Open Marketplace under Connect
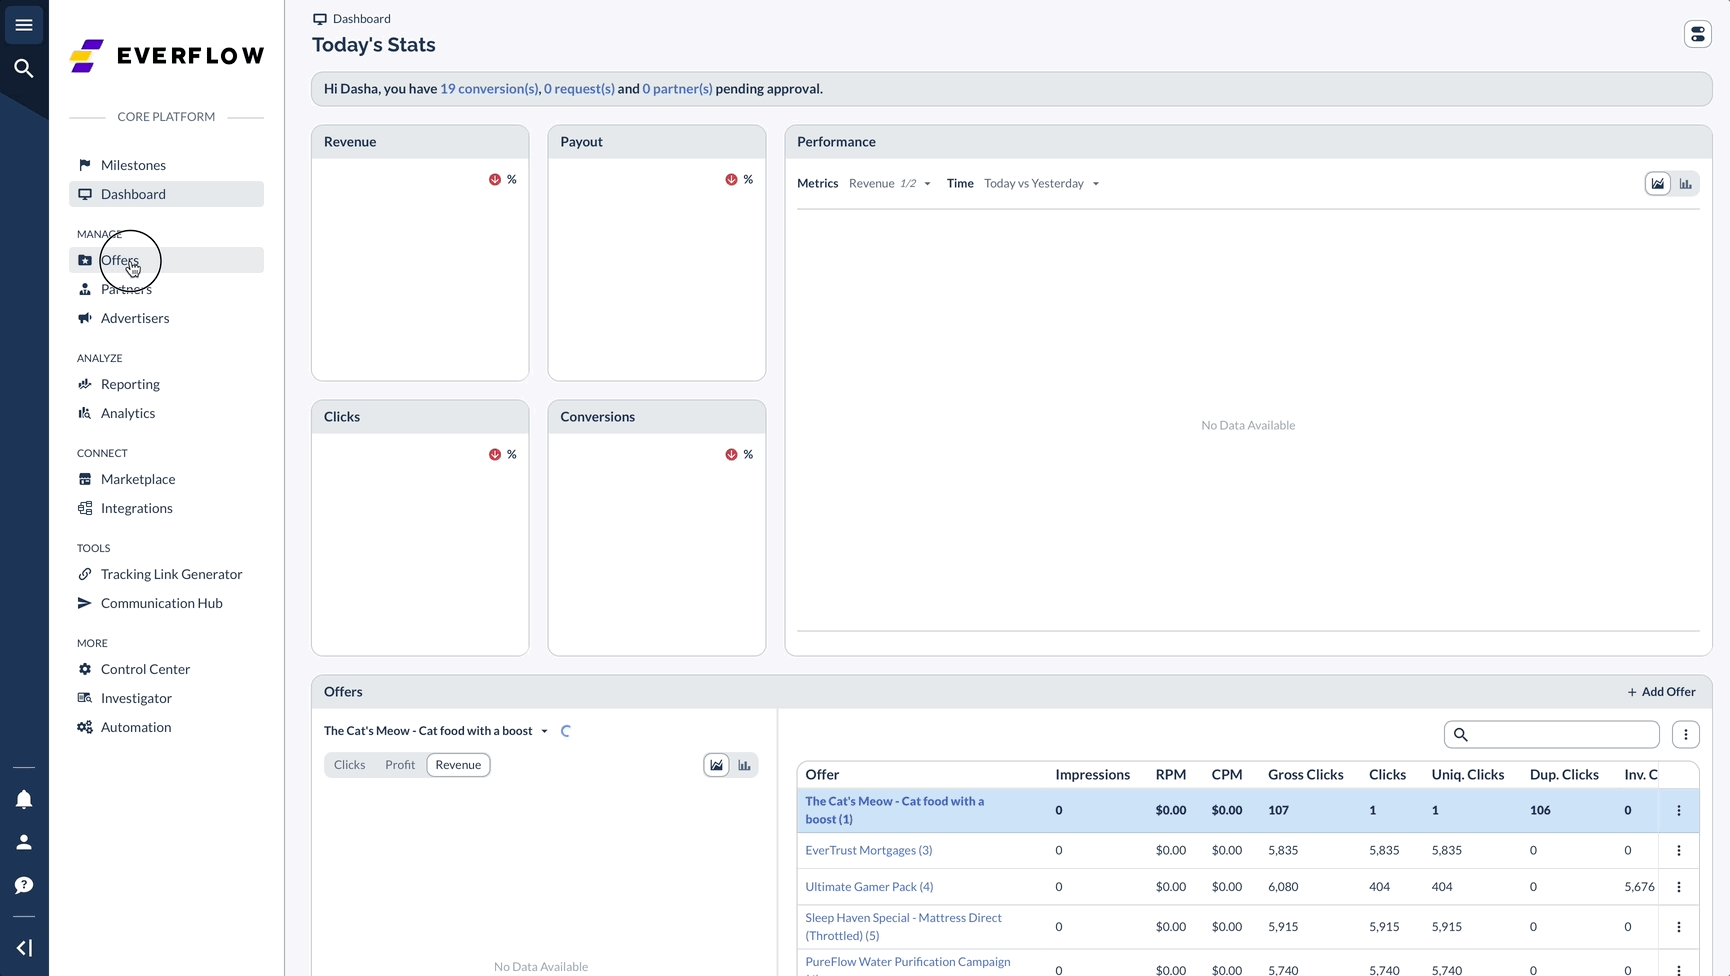Screen dimensions: 1730x976 [166, 479]
